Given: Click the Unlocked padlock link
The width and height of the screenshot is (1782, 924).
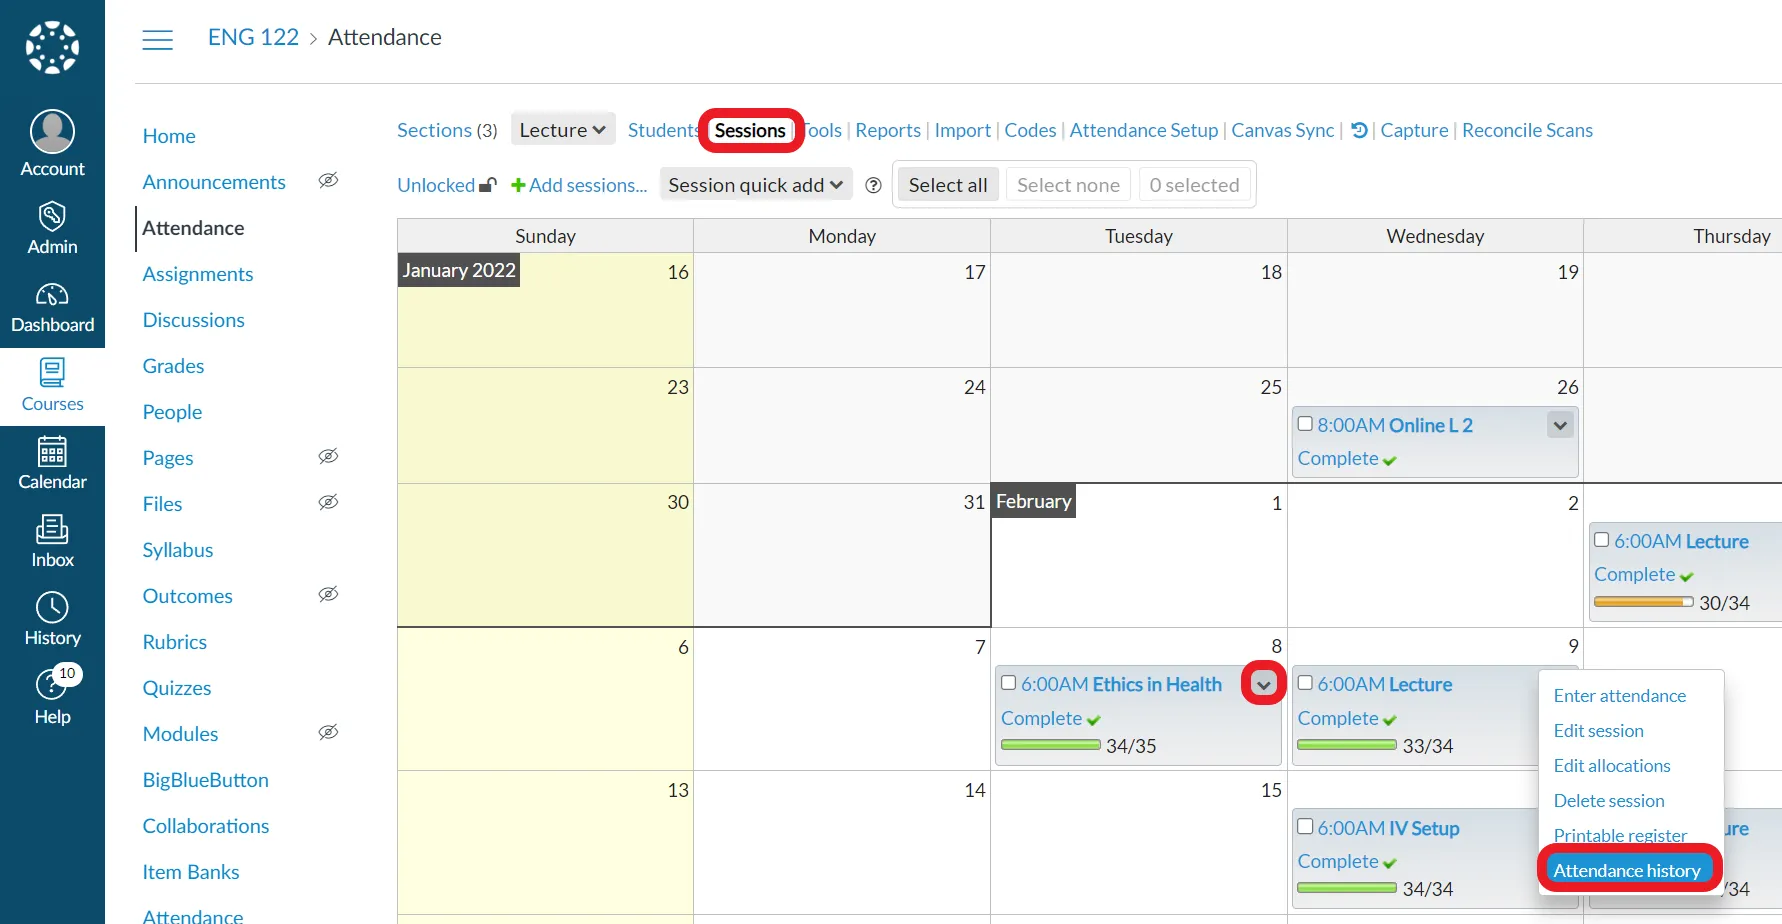Looking at the screenshot, I should point(446,185).
